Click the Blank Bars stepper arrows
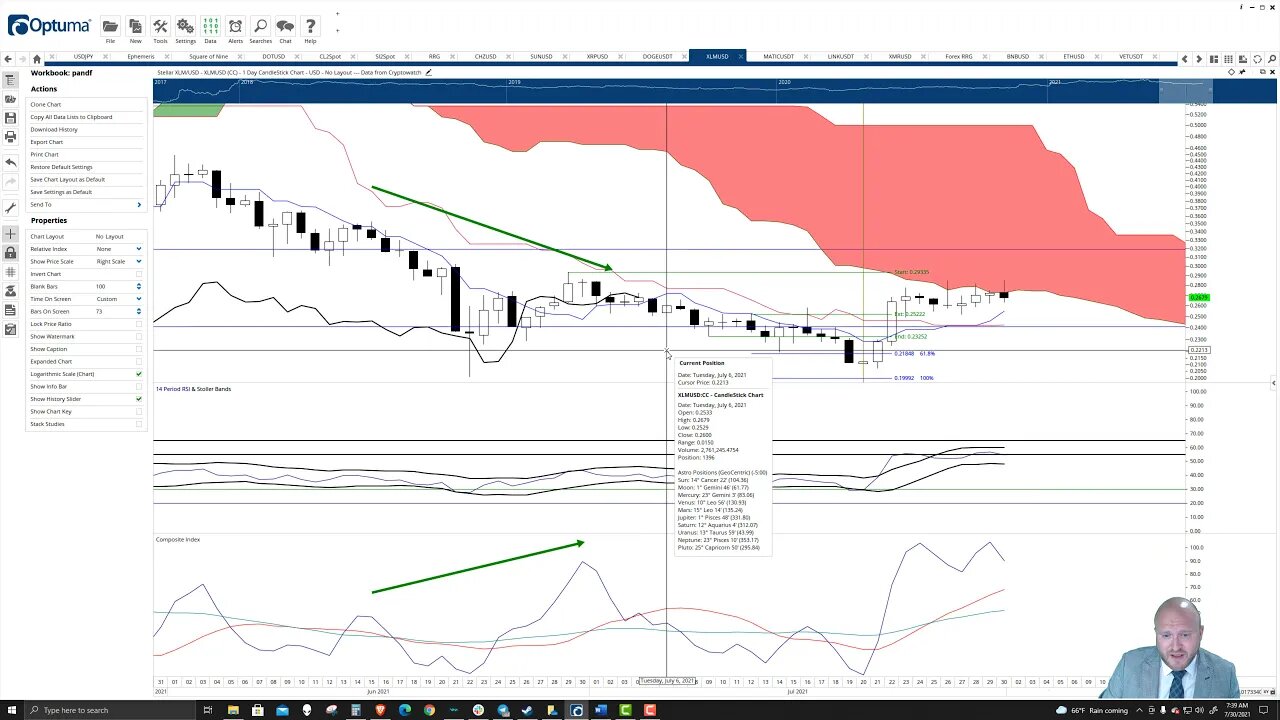This screenshot has width=1280, height=720. [x=138, y=286]
